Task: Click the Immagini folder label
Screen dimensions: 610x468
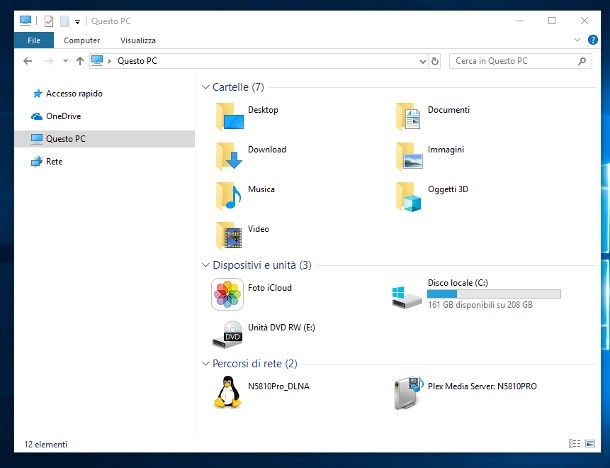Action: click(x=446, y=150)
